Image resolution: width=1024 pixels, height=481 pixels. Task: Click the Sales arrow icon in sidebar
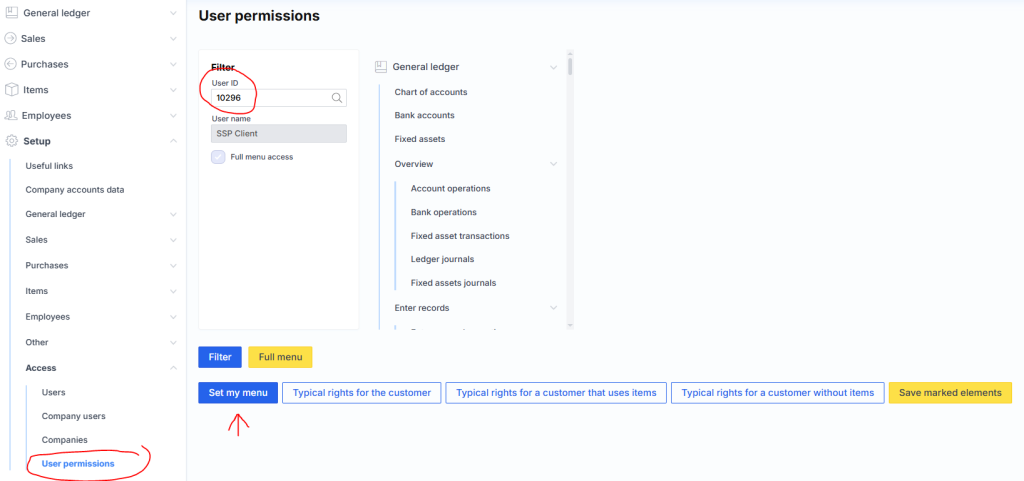11,38
